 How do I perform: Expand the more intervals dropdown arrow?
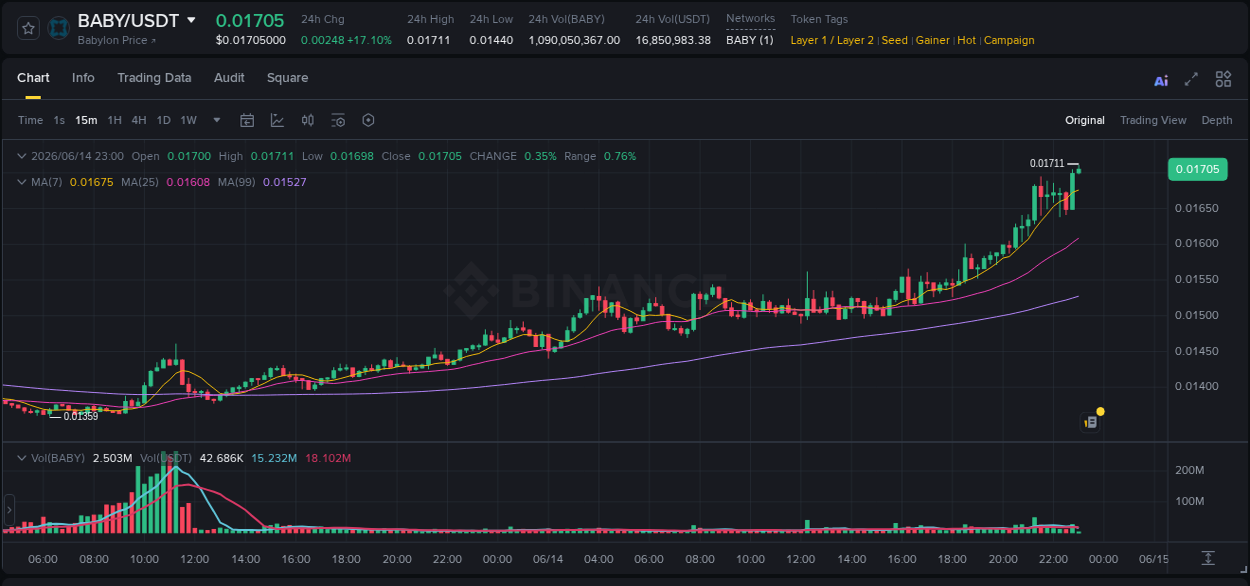217,120
